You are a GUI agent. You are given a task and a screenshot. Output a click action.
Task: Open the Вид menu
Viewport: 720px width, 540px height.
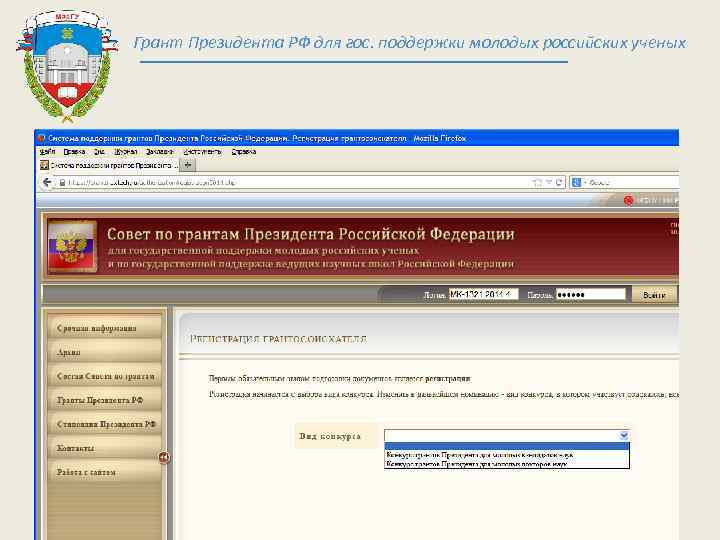pos(99,152)
